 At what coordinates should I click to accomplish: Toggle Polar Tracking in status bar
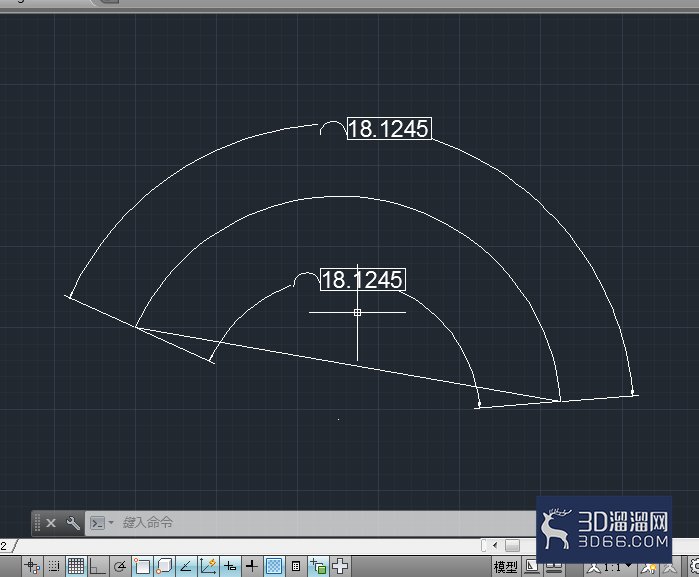[x=119, y=566]
